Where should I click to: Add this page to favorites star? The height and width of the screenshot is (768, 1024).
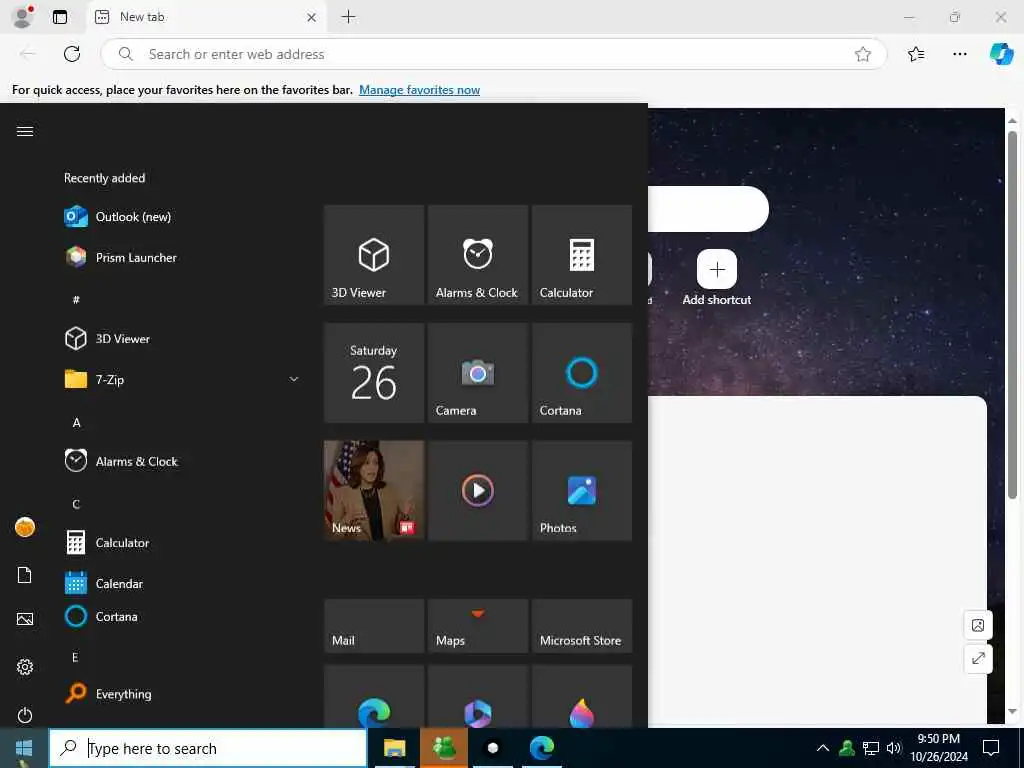[863, 54]
